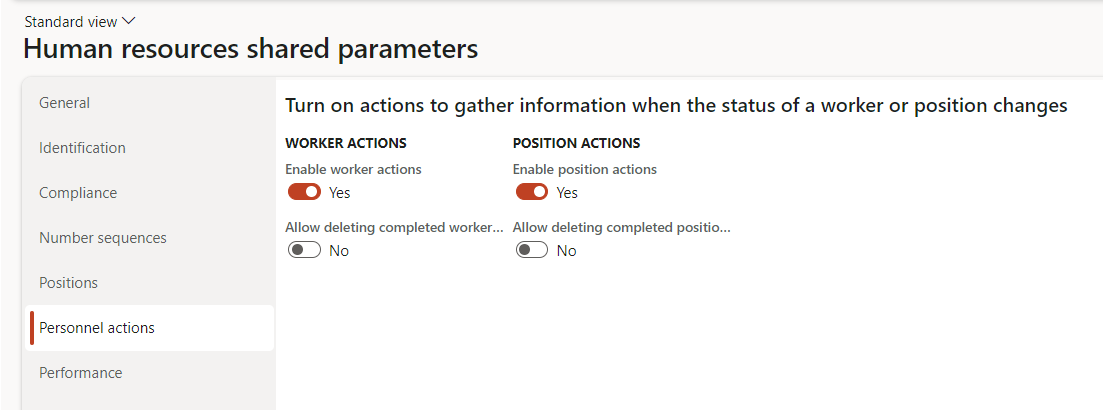The image size is (1103, 410).
Task: Click the truncated Allow deleting completed worker label
Action: 395,227
